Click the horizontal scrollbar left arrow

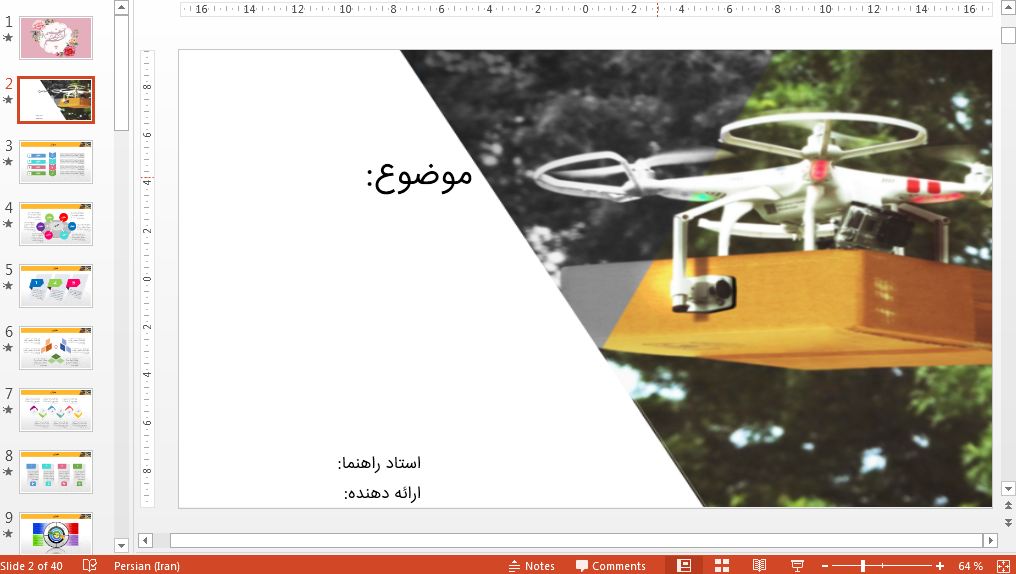(x=146, y=540)
